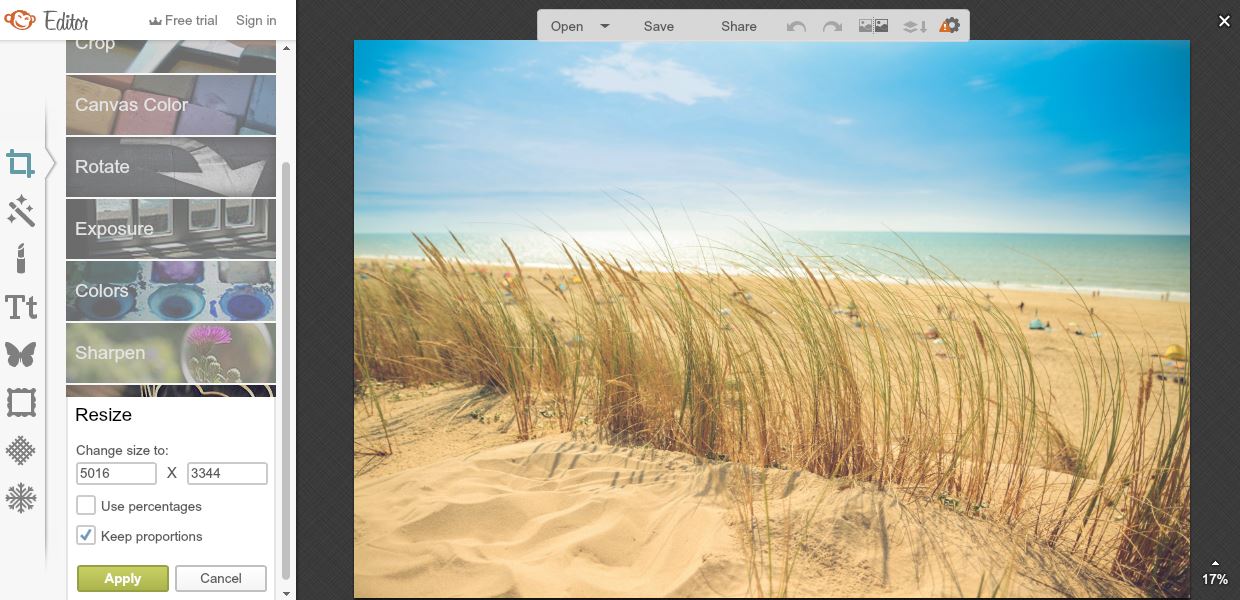Undo the last edit
This screenshot has width=1240, height=600.
point(796,26)
